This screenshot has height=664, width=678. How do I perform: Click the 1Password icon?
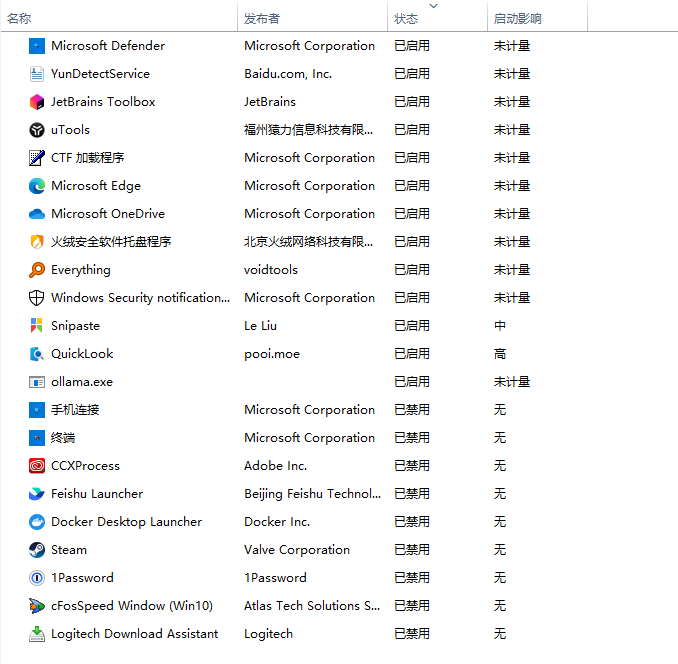[37, 578]
